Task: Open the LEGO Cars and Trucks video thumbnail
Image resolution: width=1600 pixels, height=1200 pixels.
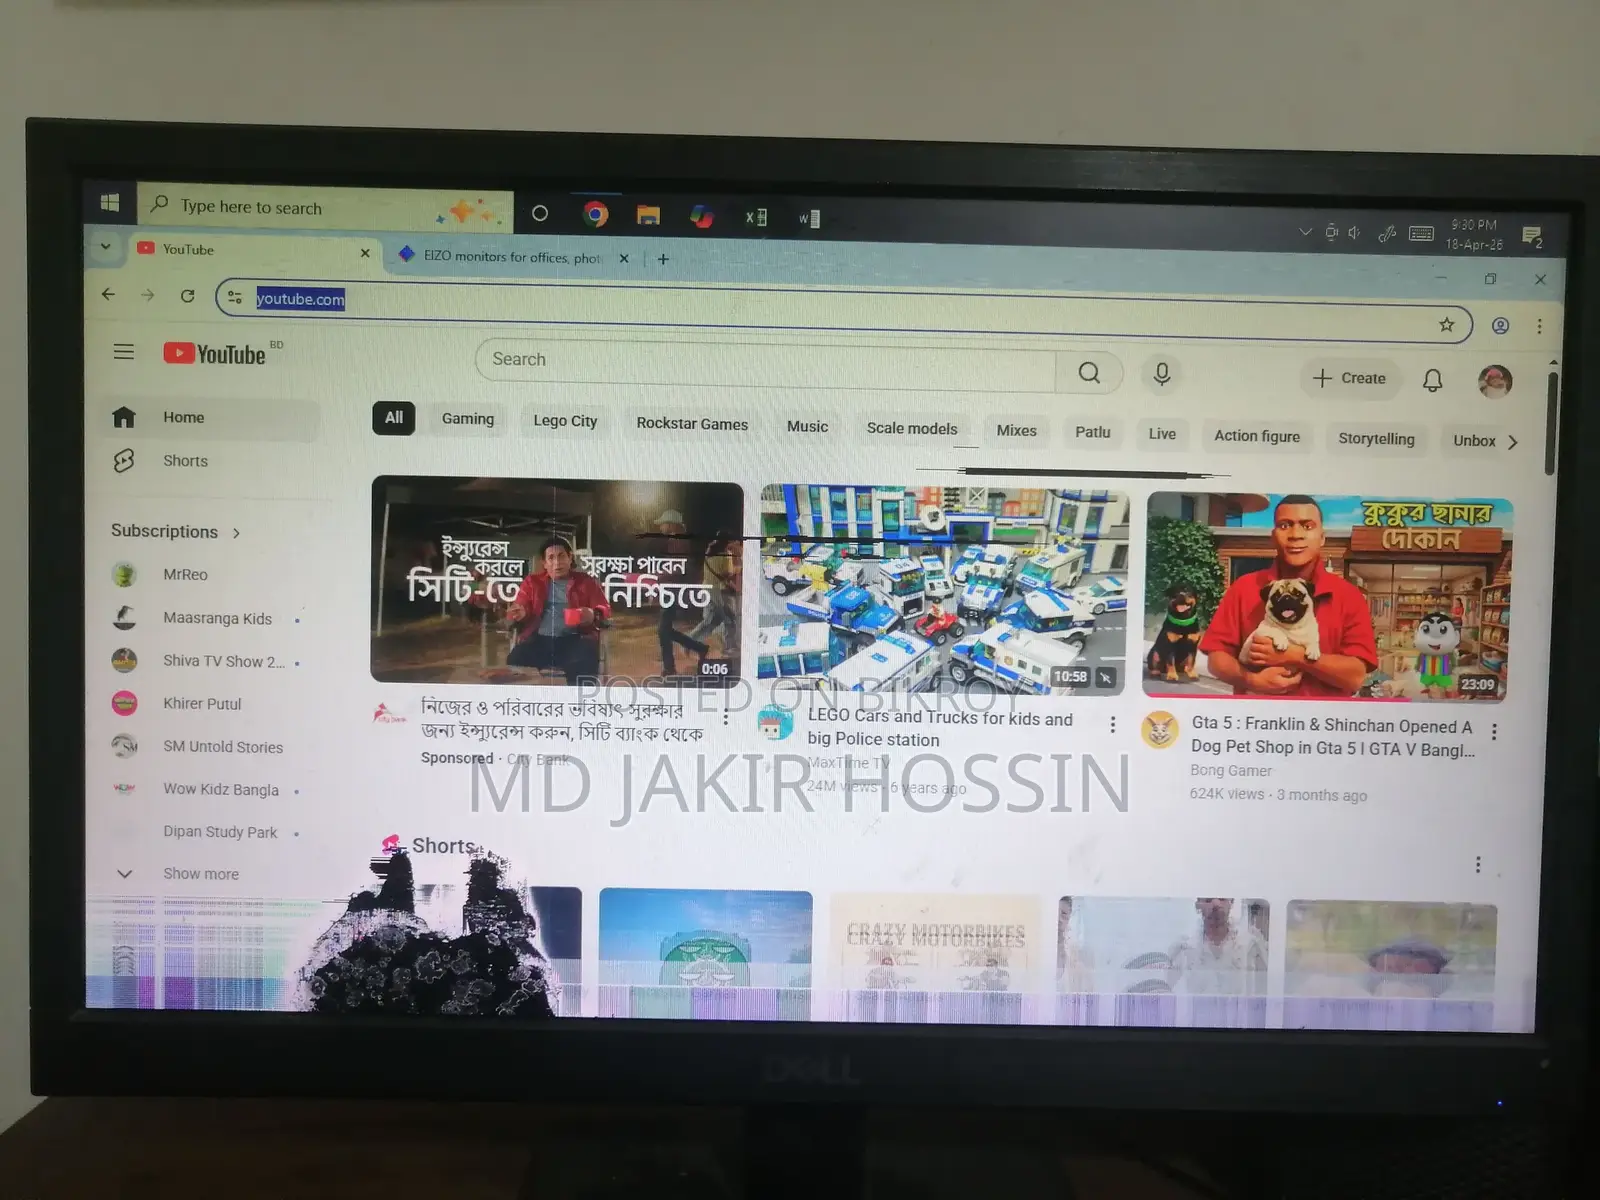Action: tap(943, 590)
